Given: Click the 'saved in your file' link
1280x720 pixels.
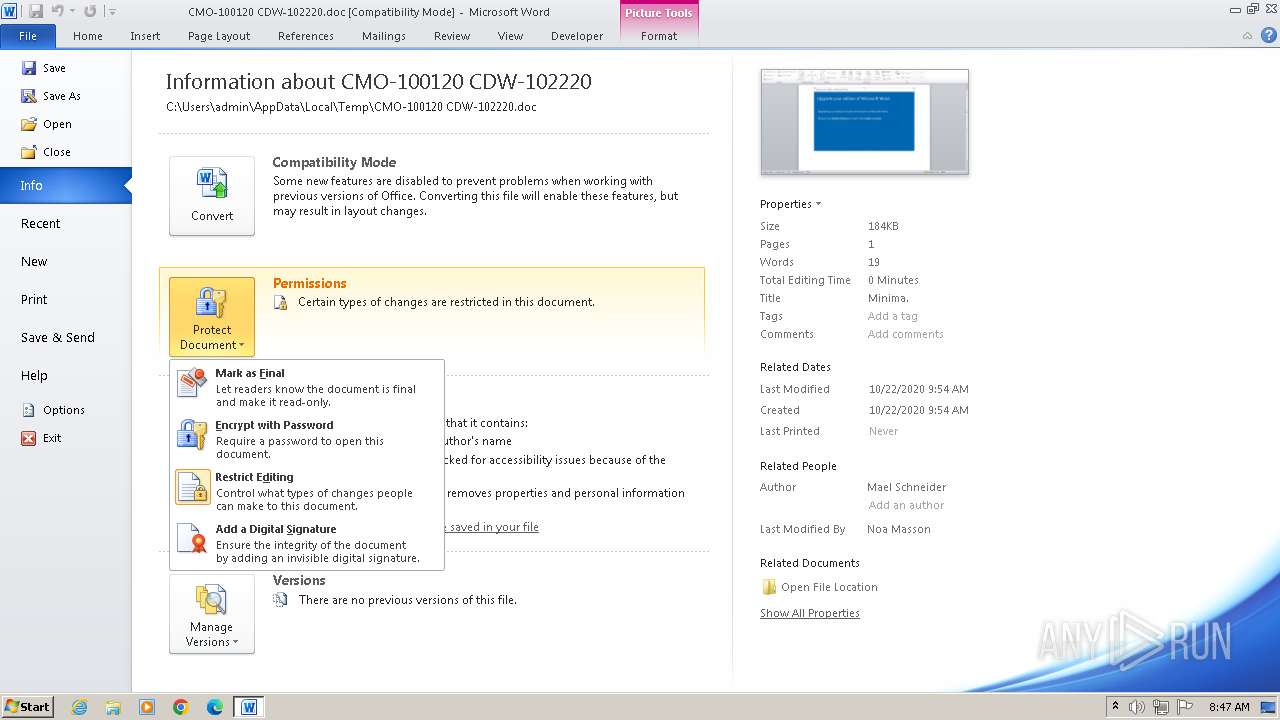Looking at the screenshot, I should point(492,527).
